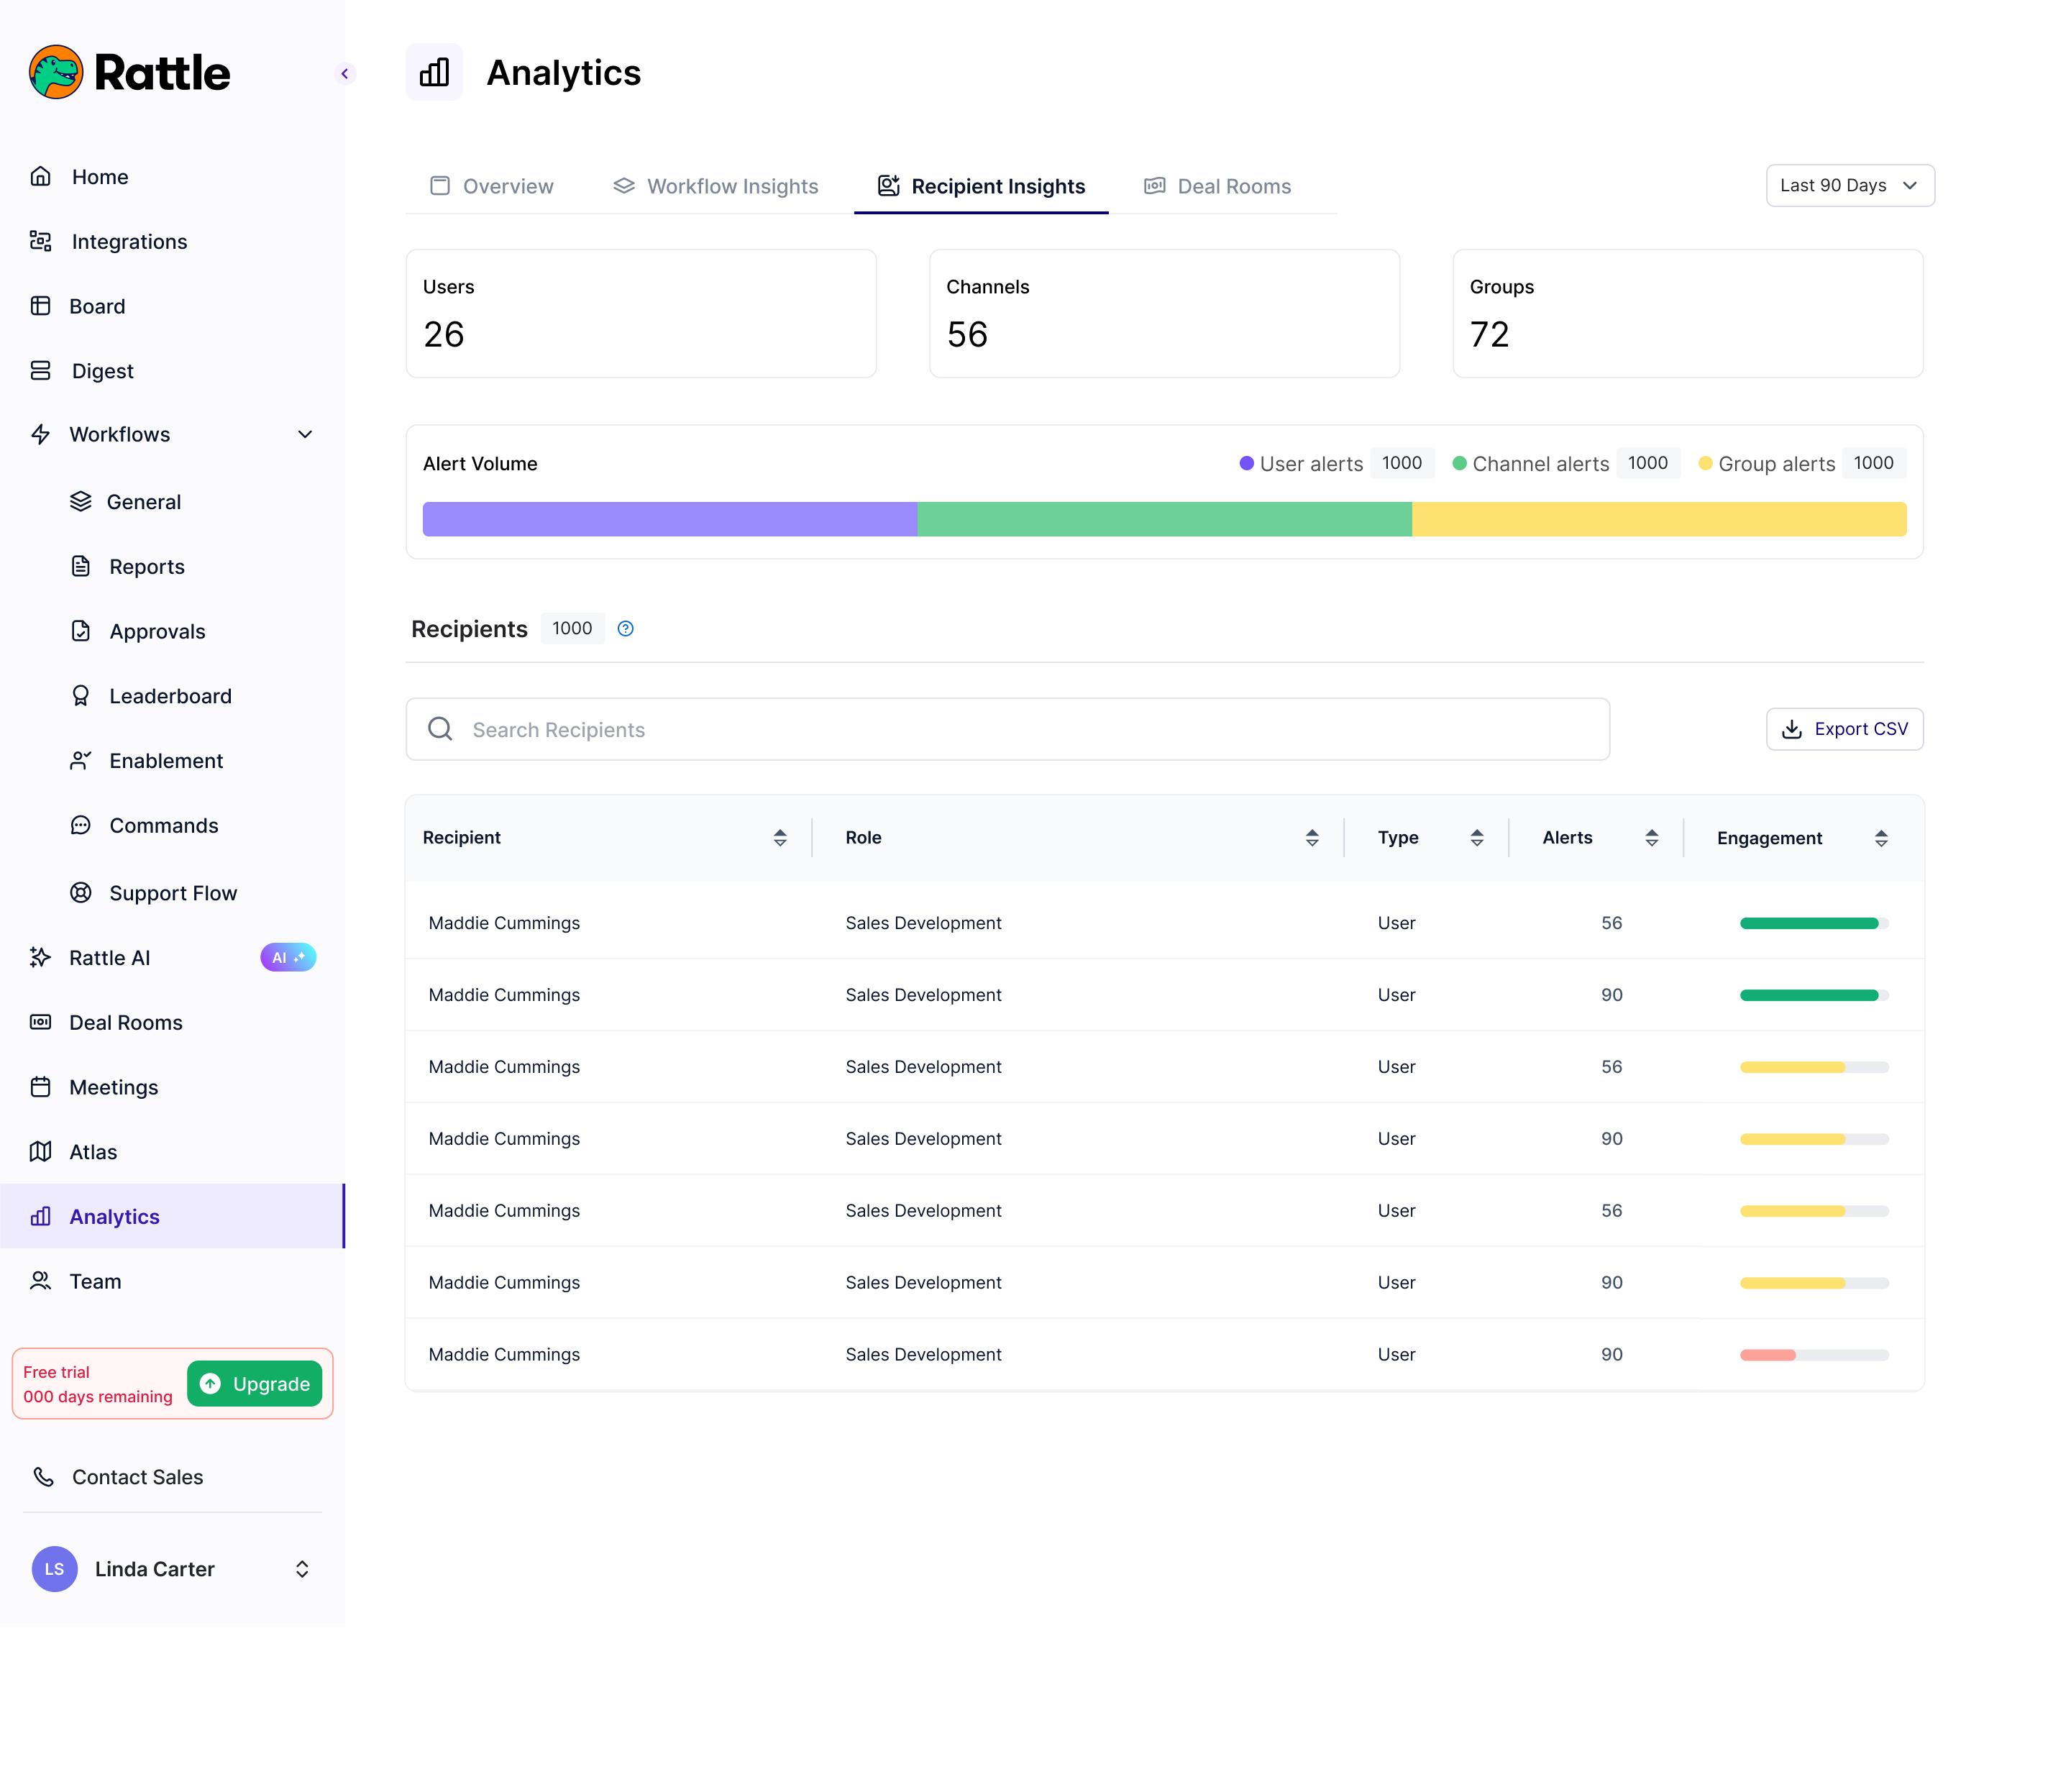Collapse the Workflows section chevron
2071x1792 pixels.
[305, 434]
